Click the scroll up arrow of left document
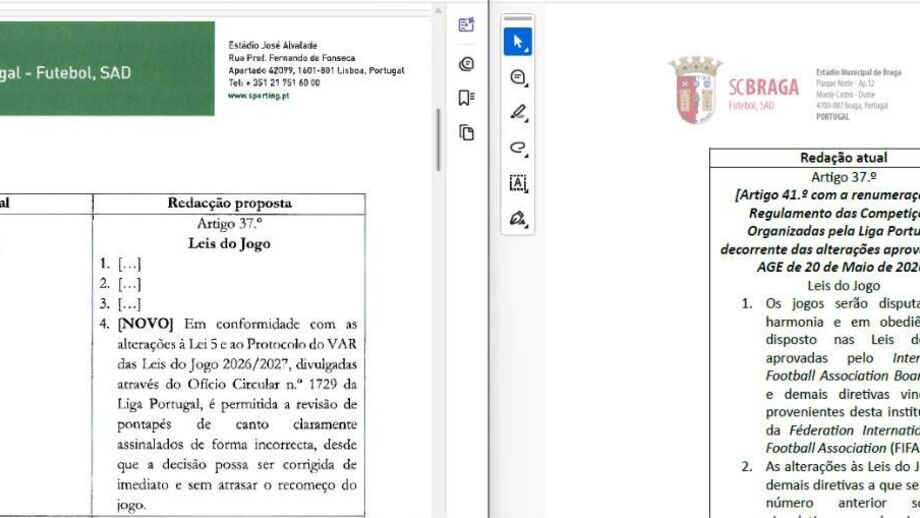Screen dimensions: 920x518 (x=438, y=11)
